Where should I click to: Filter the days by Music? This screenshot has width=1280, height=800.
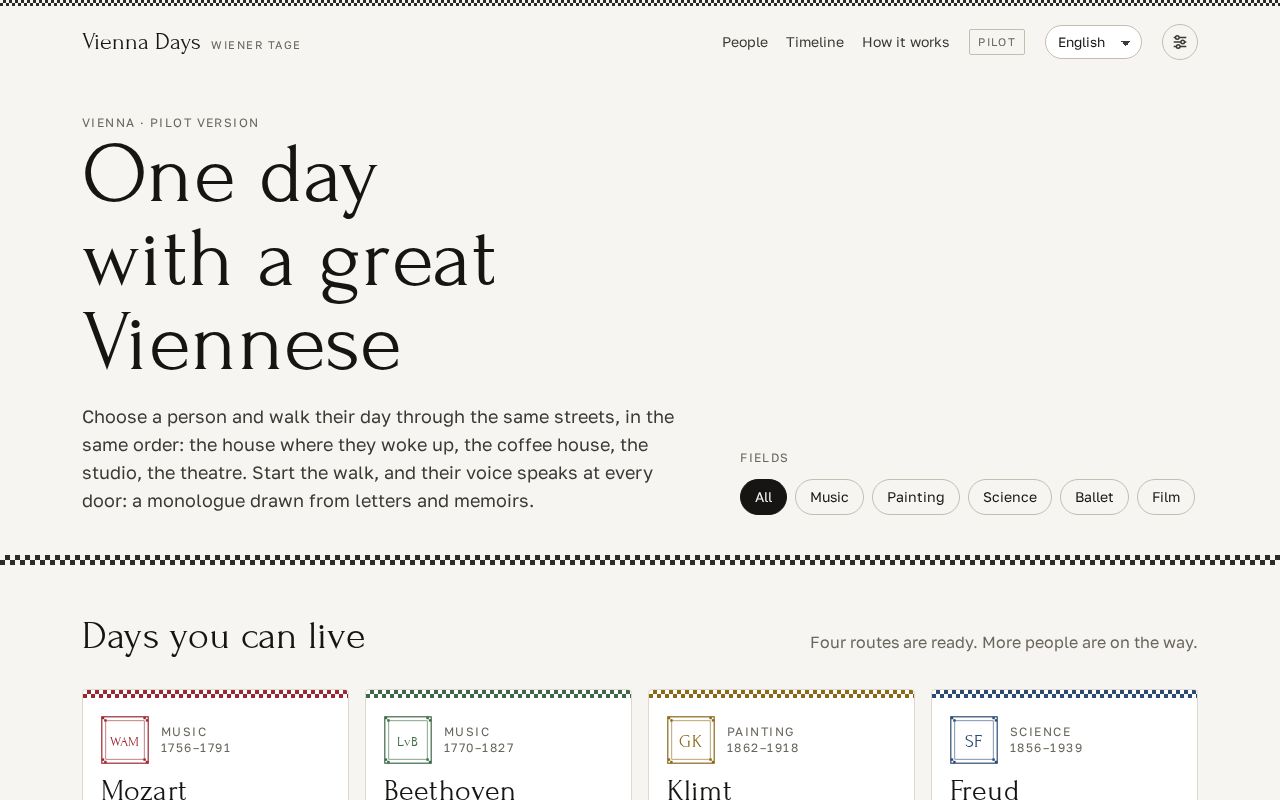point(829,497)
